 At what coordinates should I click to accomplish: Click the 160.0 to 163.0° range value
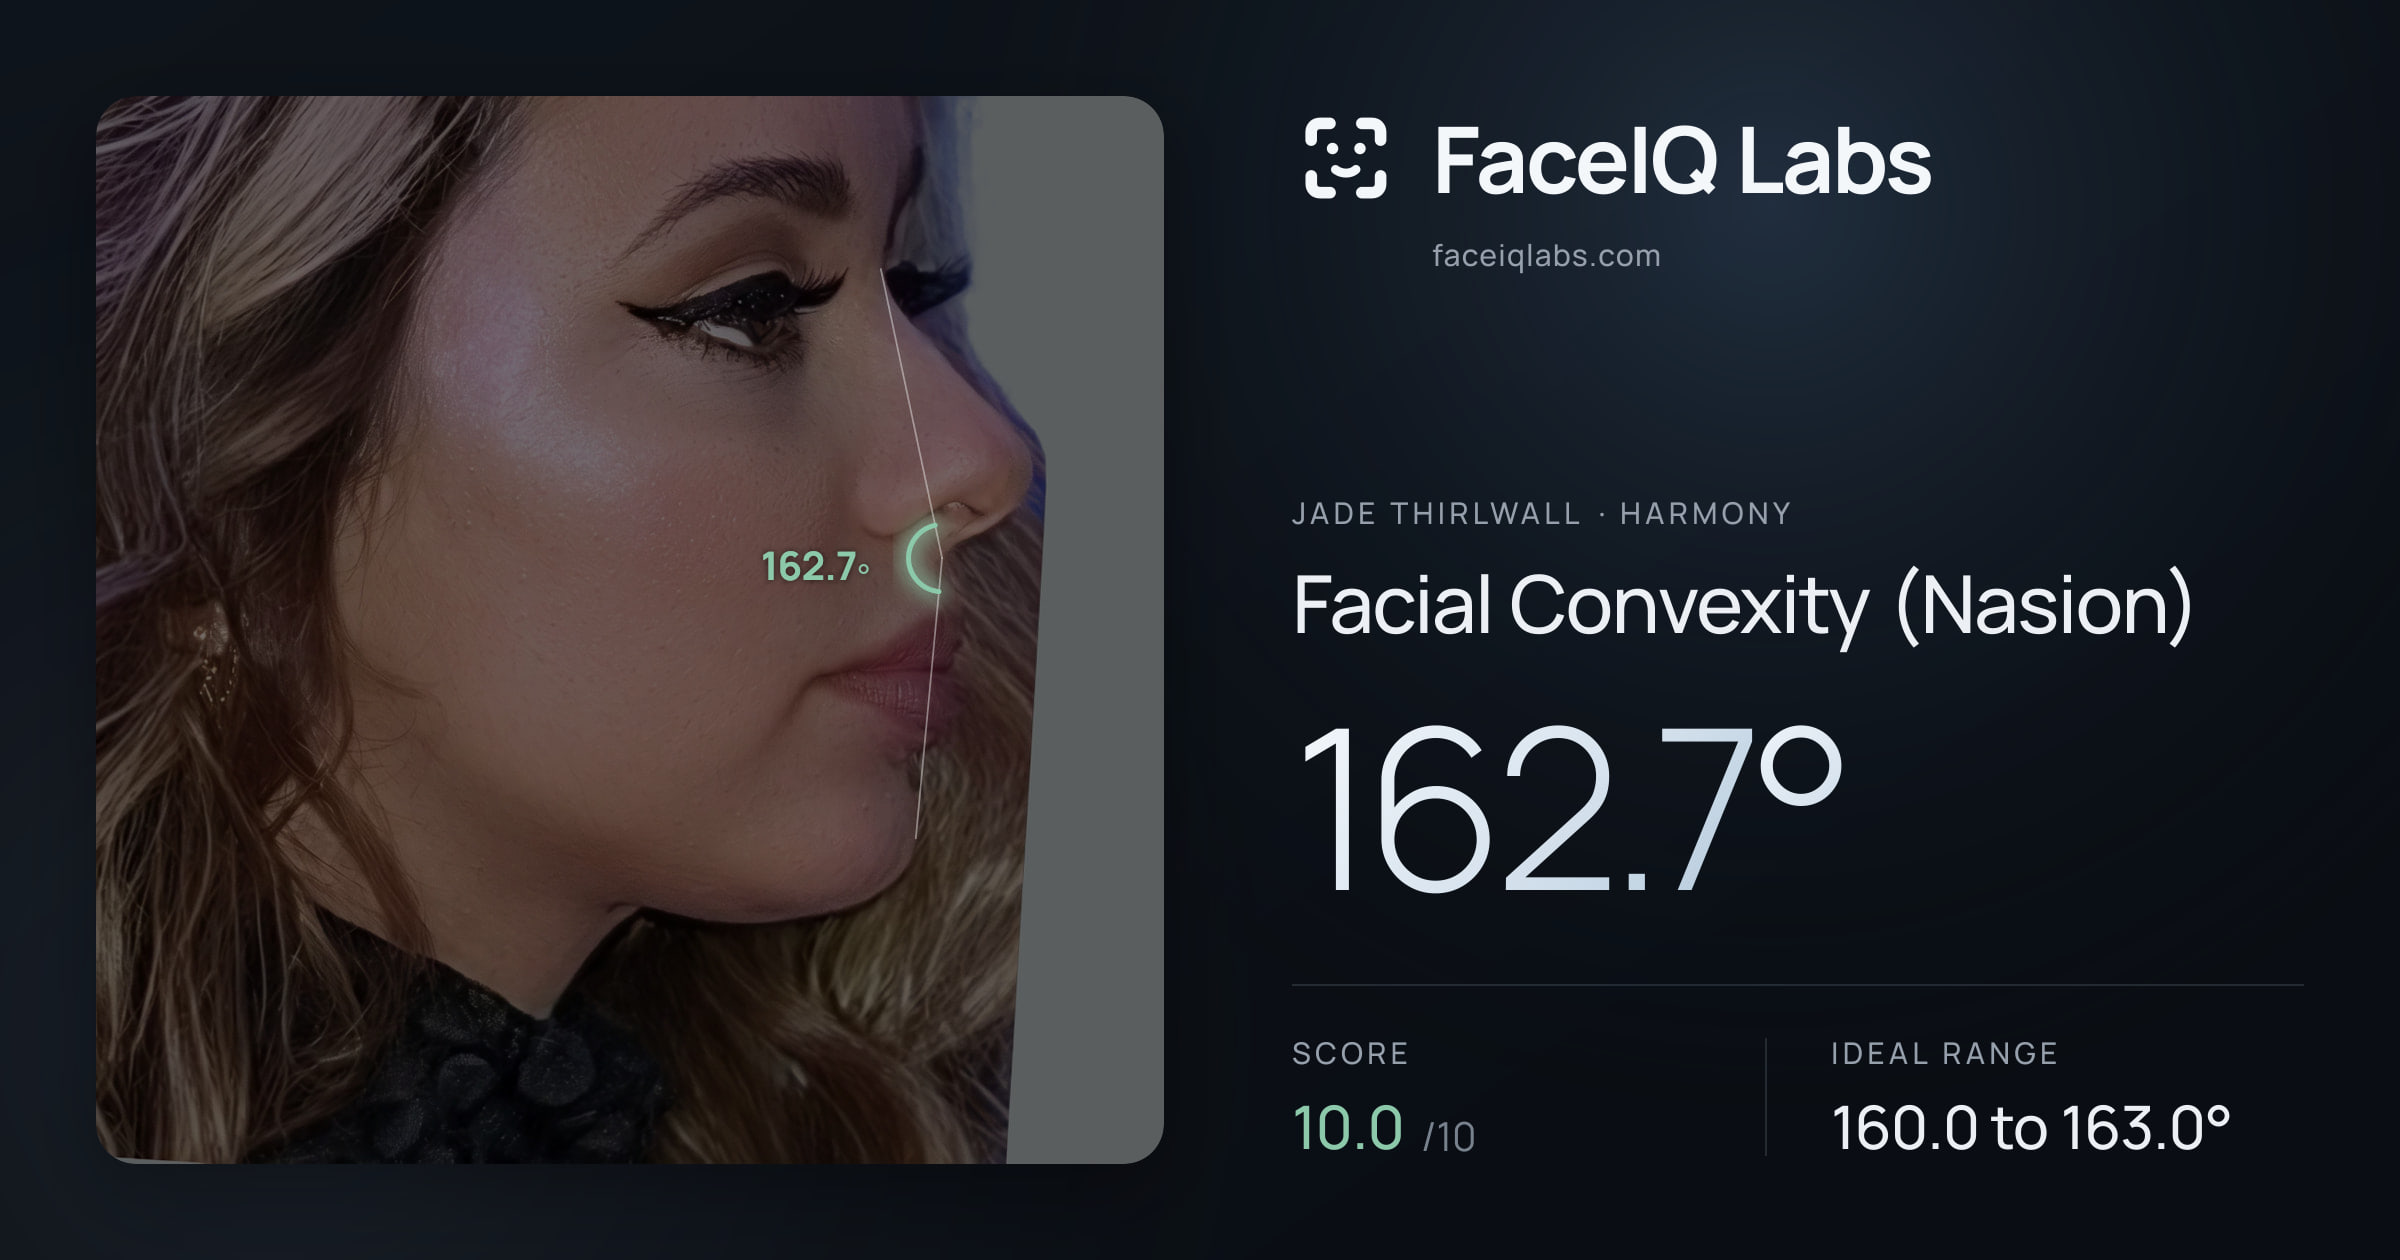(x=2031, y=1128)
